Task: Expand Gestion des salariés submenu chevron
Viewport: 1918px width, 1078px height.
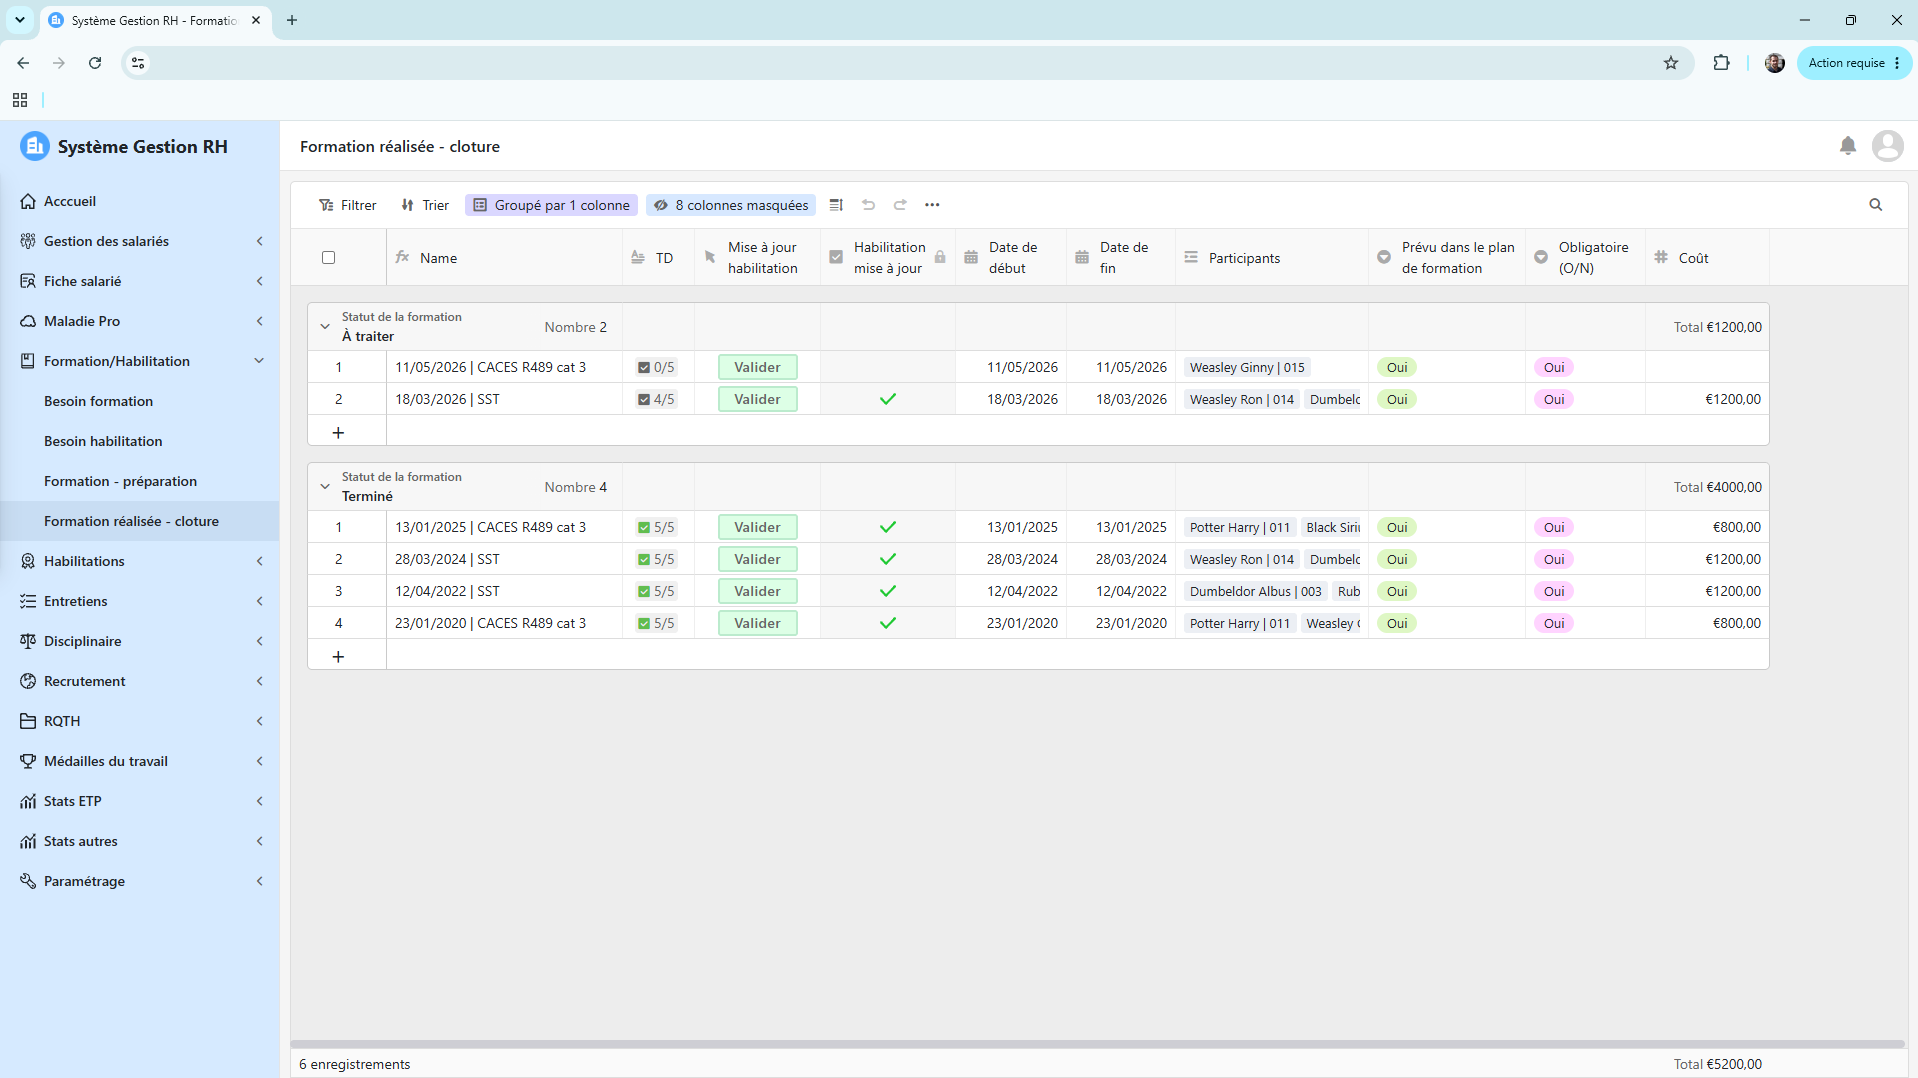Action: (x=259, y=241)
